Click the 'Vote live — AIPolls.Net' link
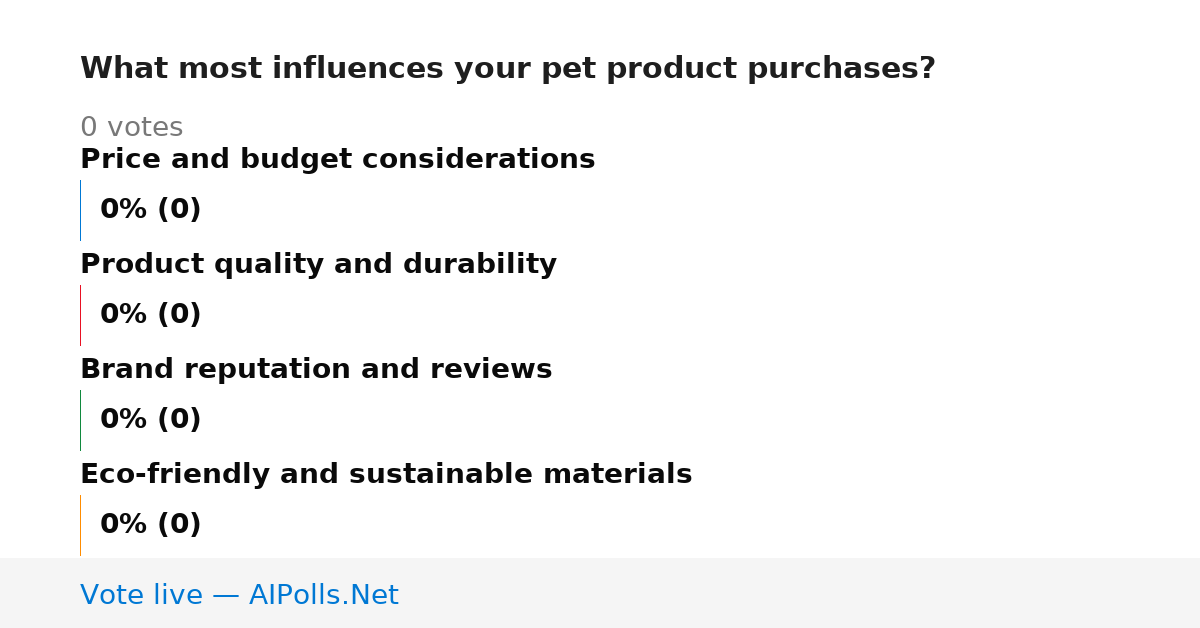Screen dimensions: 1200x628 pos(239,595)
